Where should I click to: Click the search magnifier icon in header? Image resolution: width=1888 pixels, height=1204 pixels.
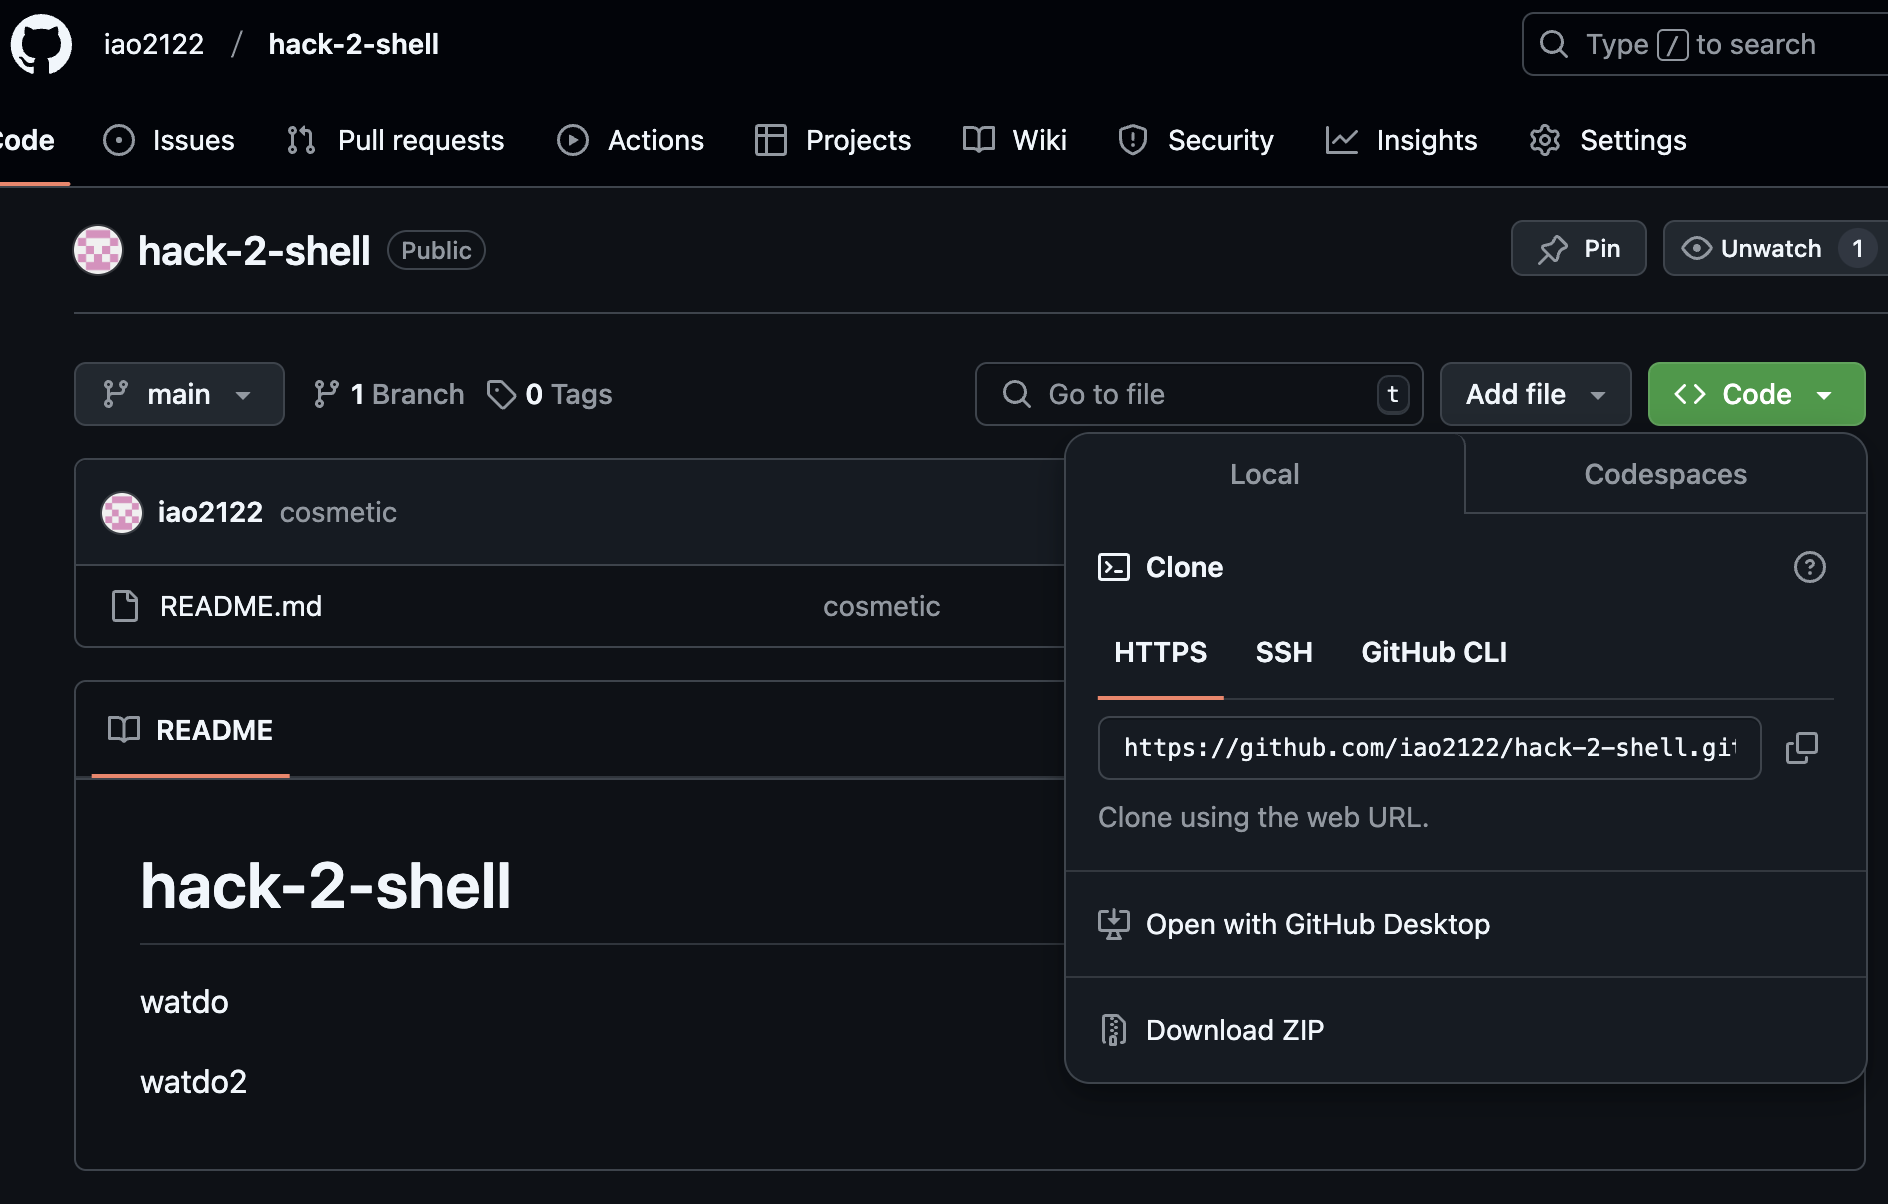[x=1553, y=44]
